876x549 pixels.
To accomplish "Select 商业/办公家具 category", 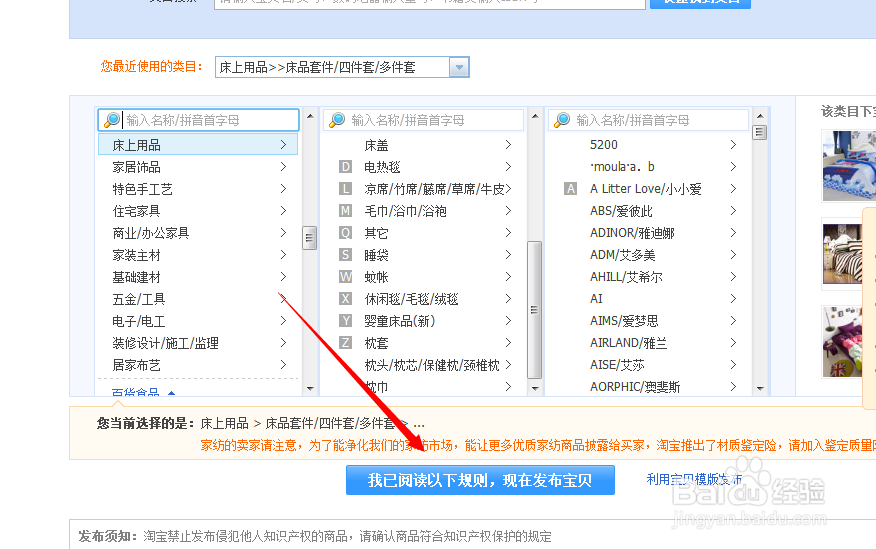I will (151, 233).
